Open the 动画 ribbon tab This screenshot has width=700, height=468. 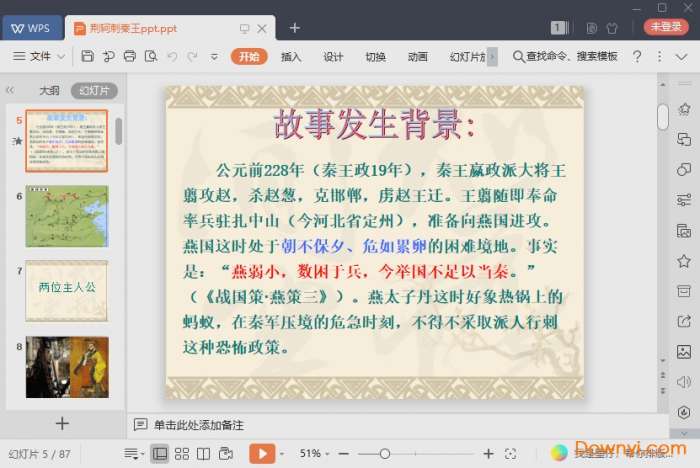pyautogui.click(x=417, y=57)
